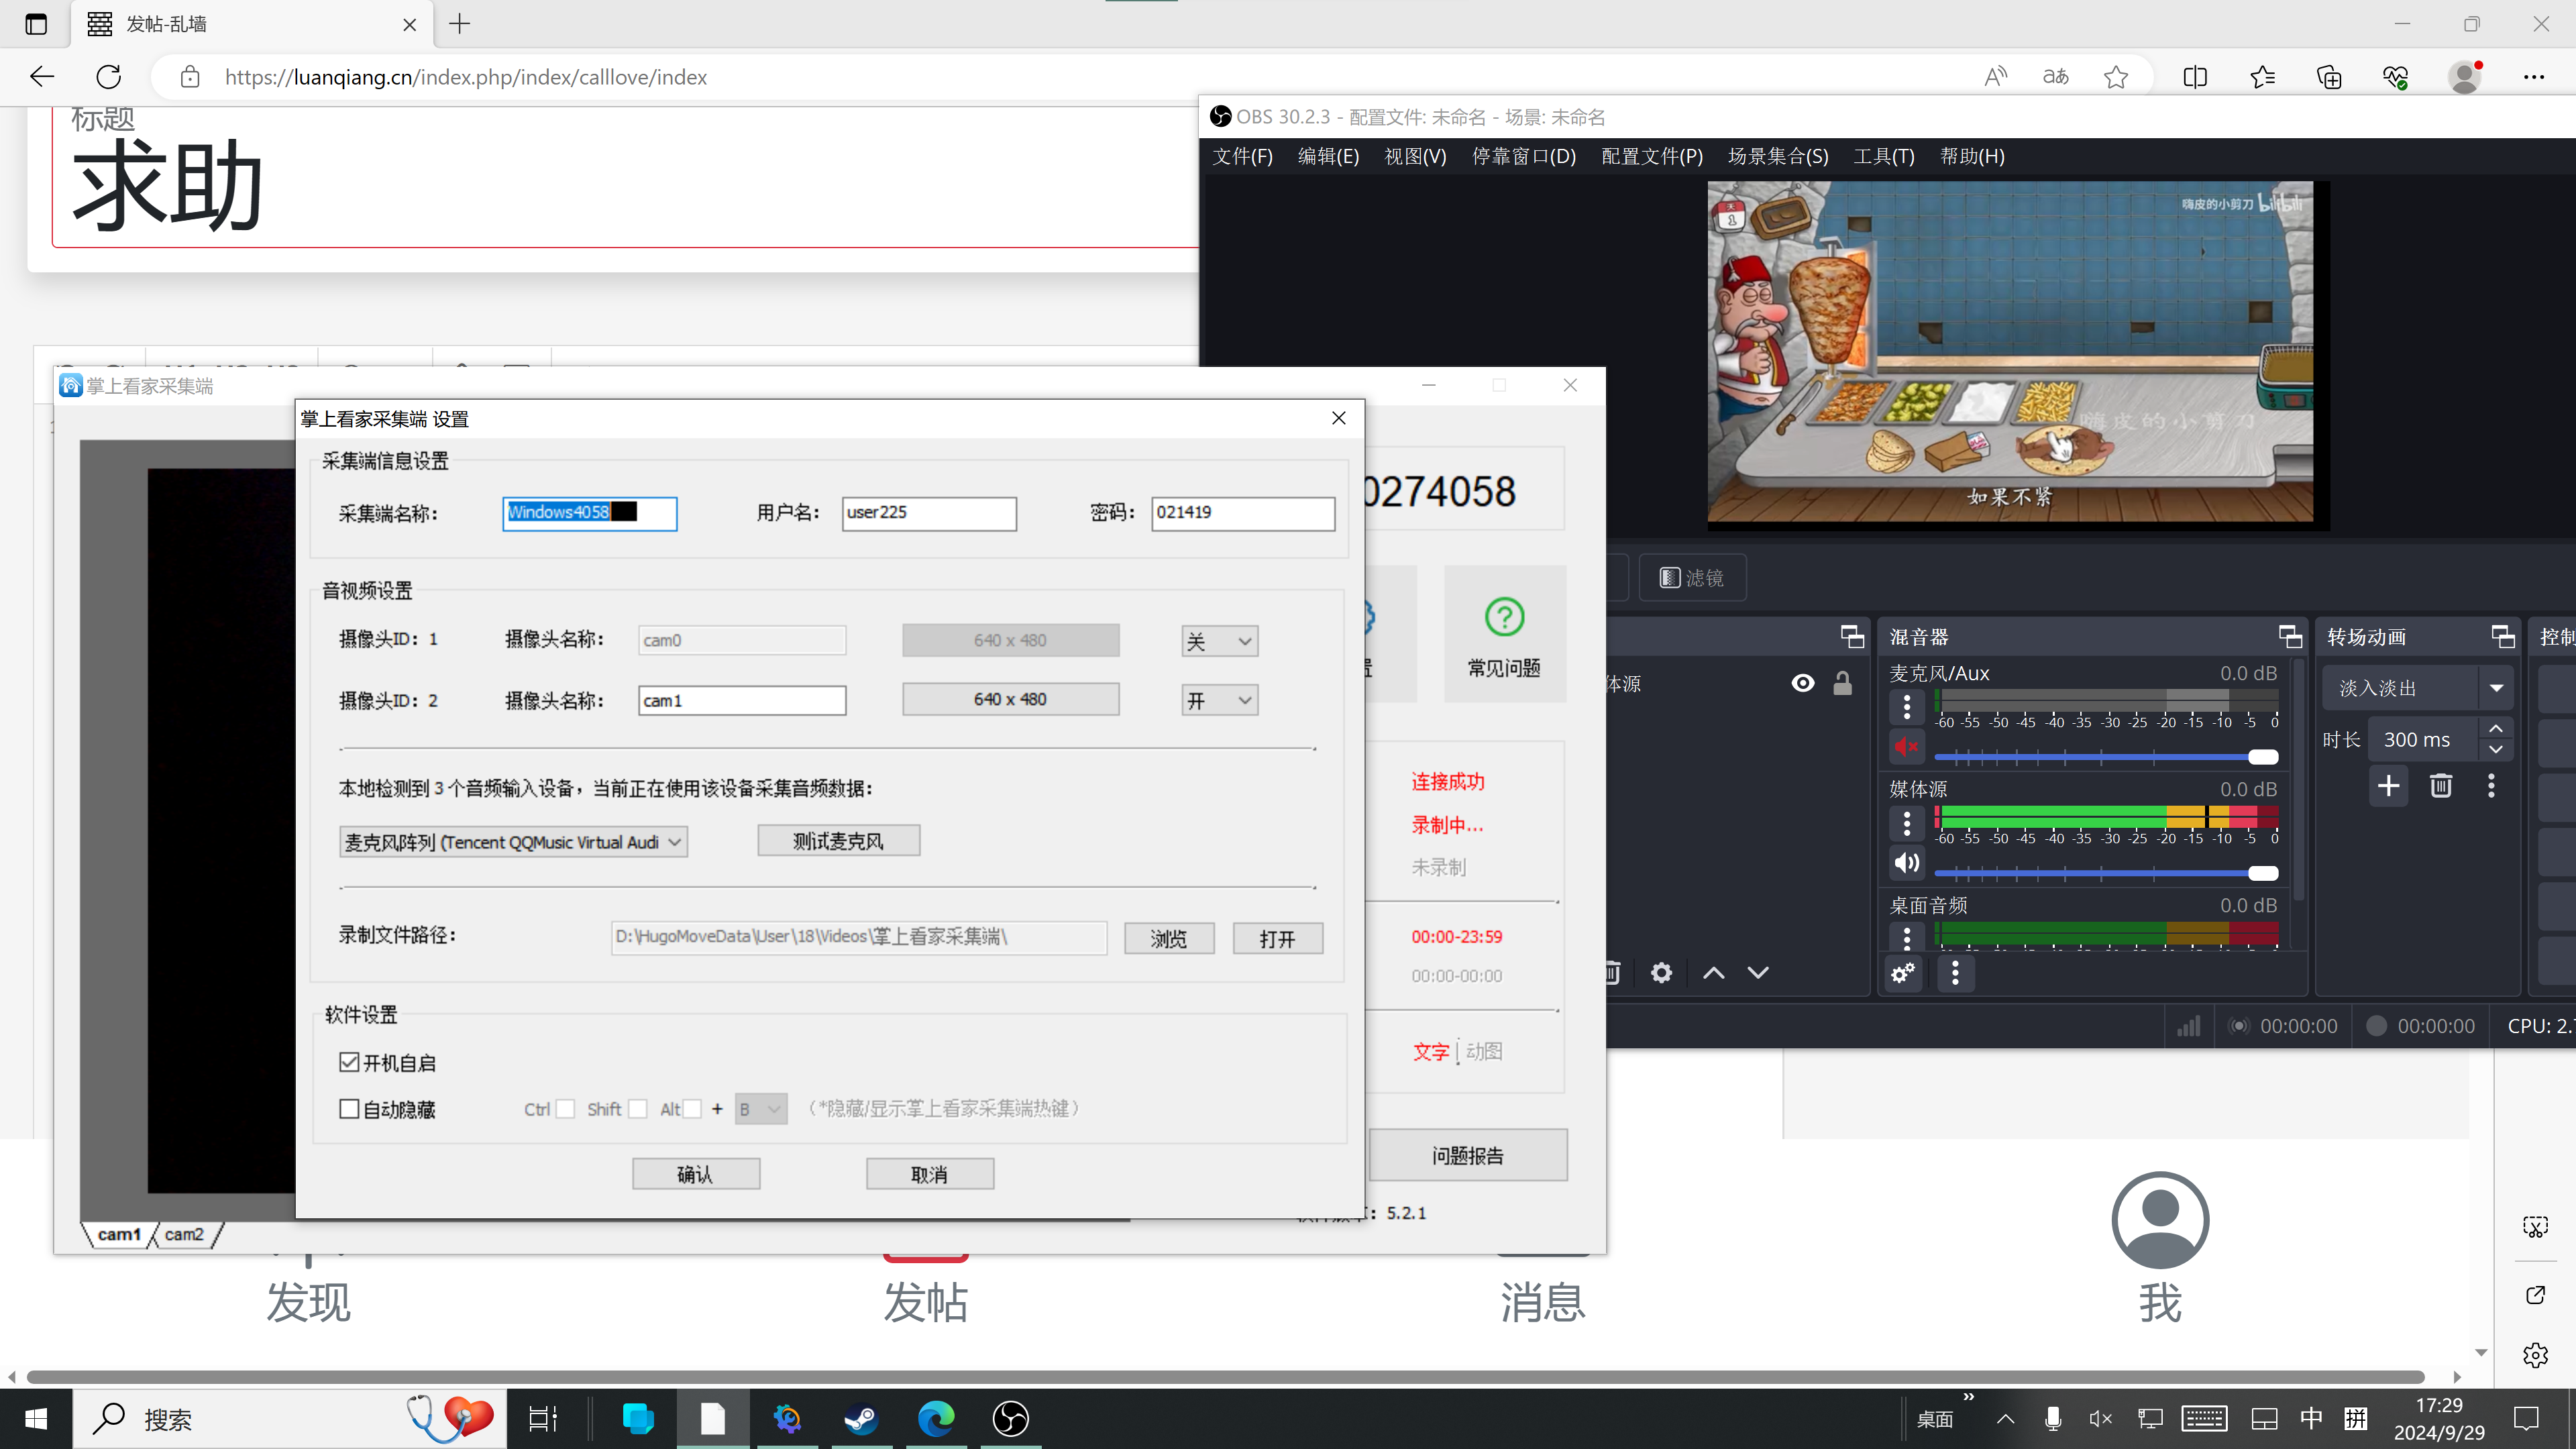Add a new scene transition with plus

[2388, 786]
